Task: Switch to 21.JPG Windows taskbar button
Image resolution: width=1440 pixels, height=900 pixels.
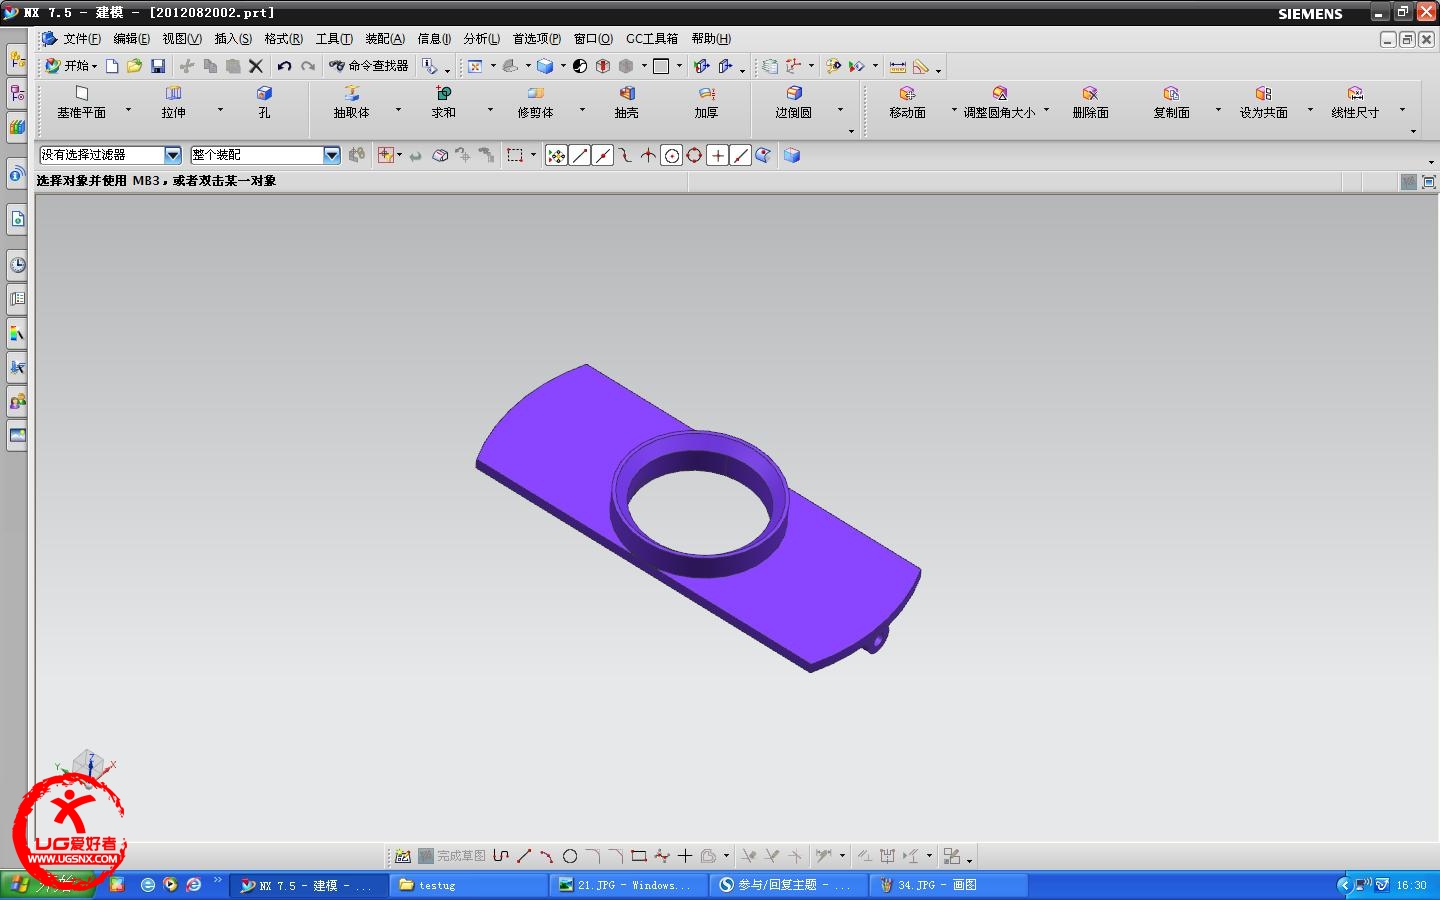Action: coord(628,885)
